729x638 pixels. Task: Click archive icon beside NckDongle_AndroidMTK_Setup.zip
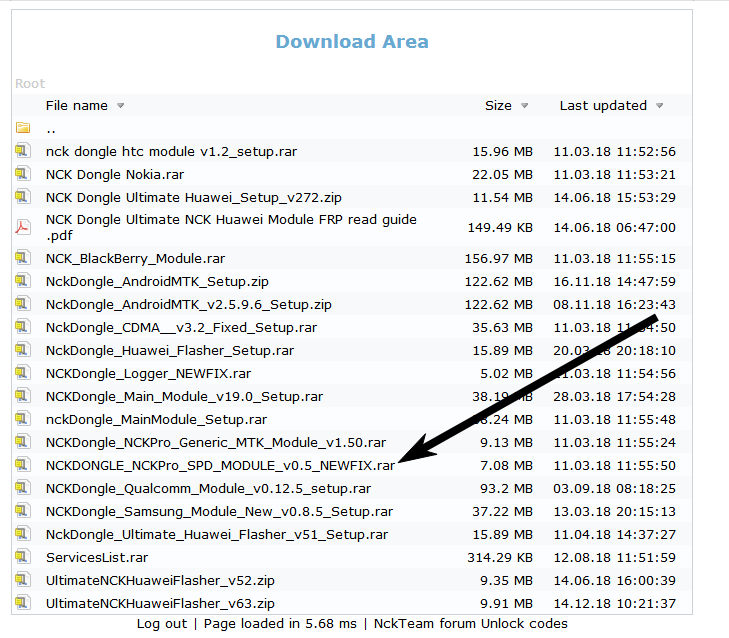click(23, 280)
